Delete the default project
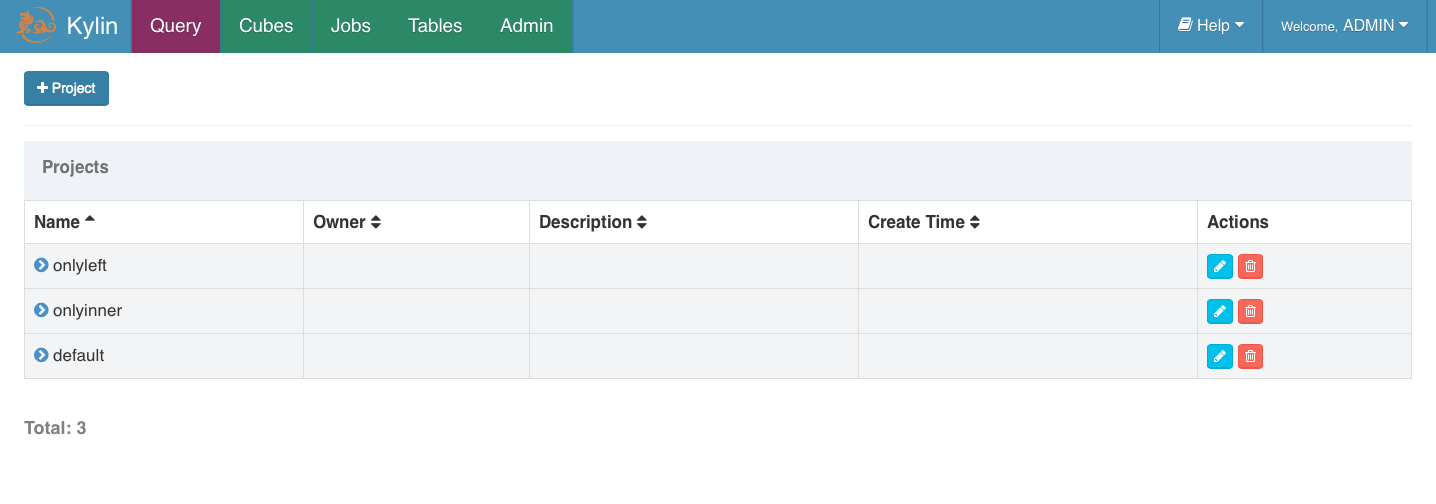This screenshot has height=504, width=1436. coord(1250,356)
